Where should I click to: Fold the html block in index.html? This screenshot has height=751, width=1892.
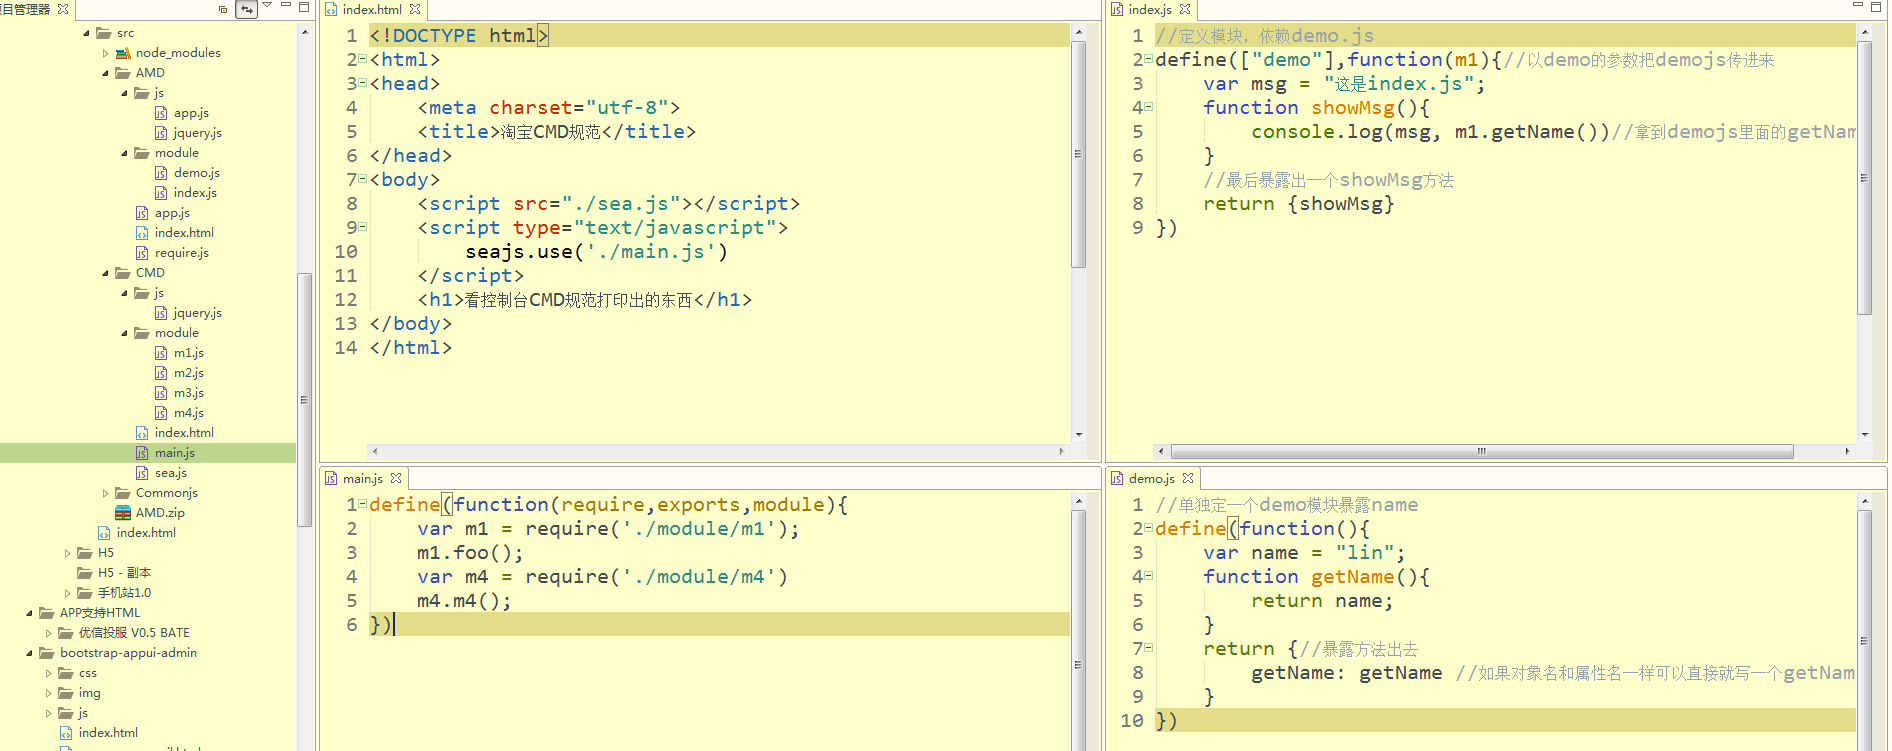tap(362, 59)
